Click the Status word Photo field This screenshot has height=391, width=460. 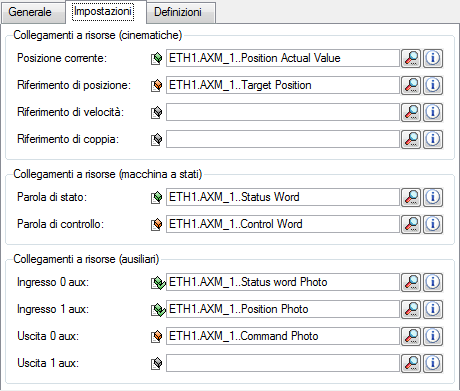[283, 282]
